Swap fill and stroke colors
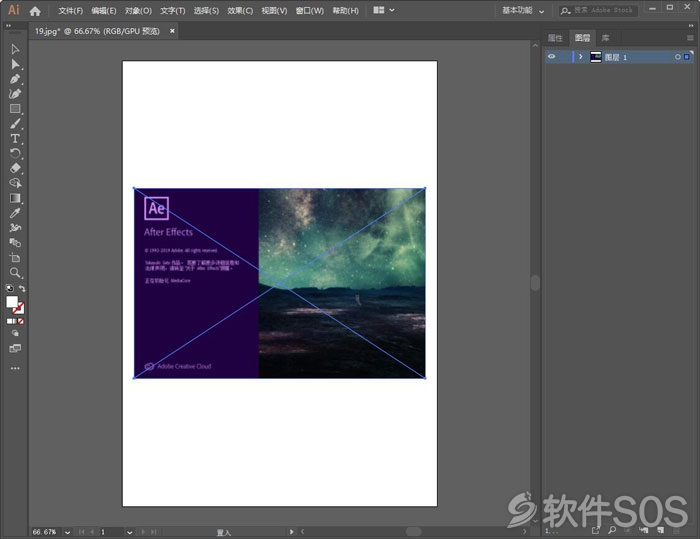Image resolution: width=700 pixels, height=539 pixels. pos(22,288)
